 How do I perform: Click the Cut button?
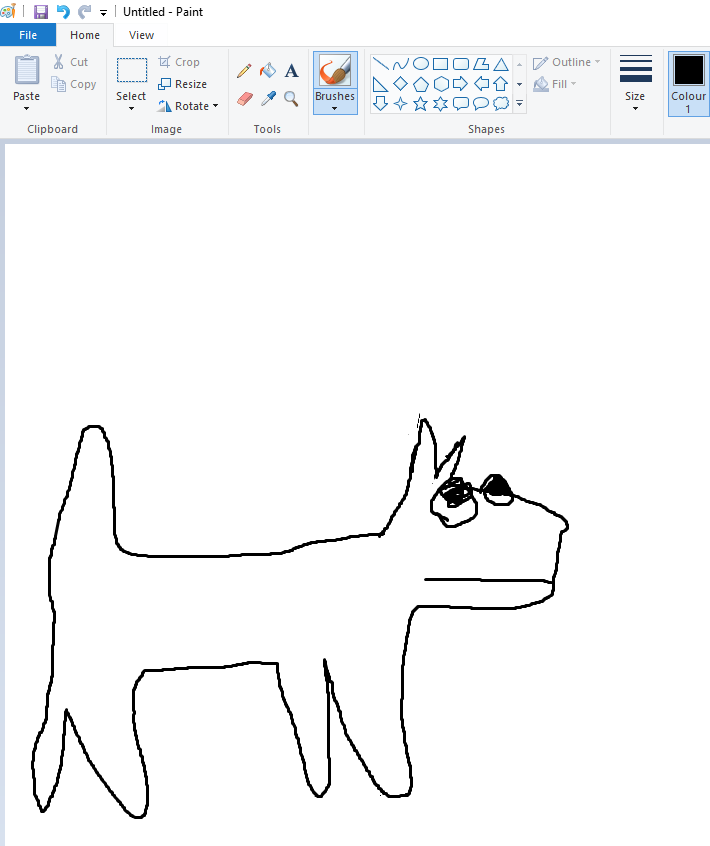71,62
